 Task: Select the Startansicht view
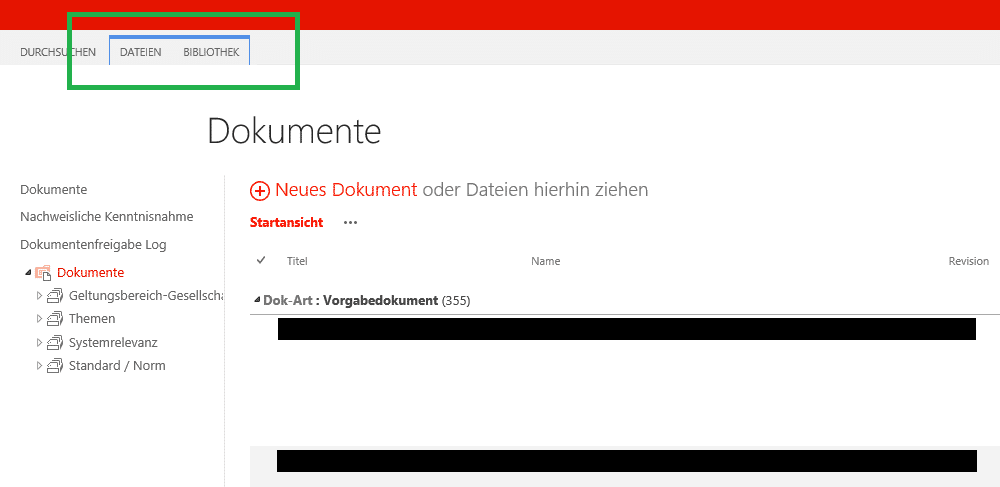(x=286, y=222)
